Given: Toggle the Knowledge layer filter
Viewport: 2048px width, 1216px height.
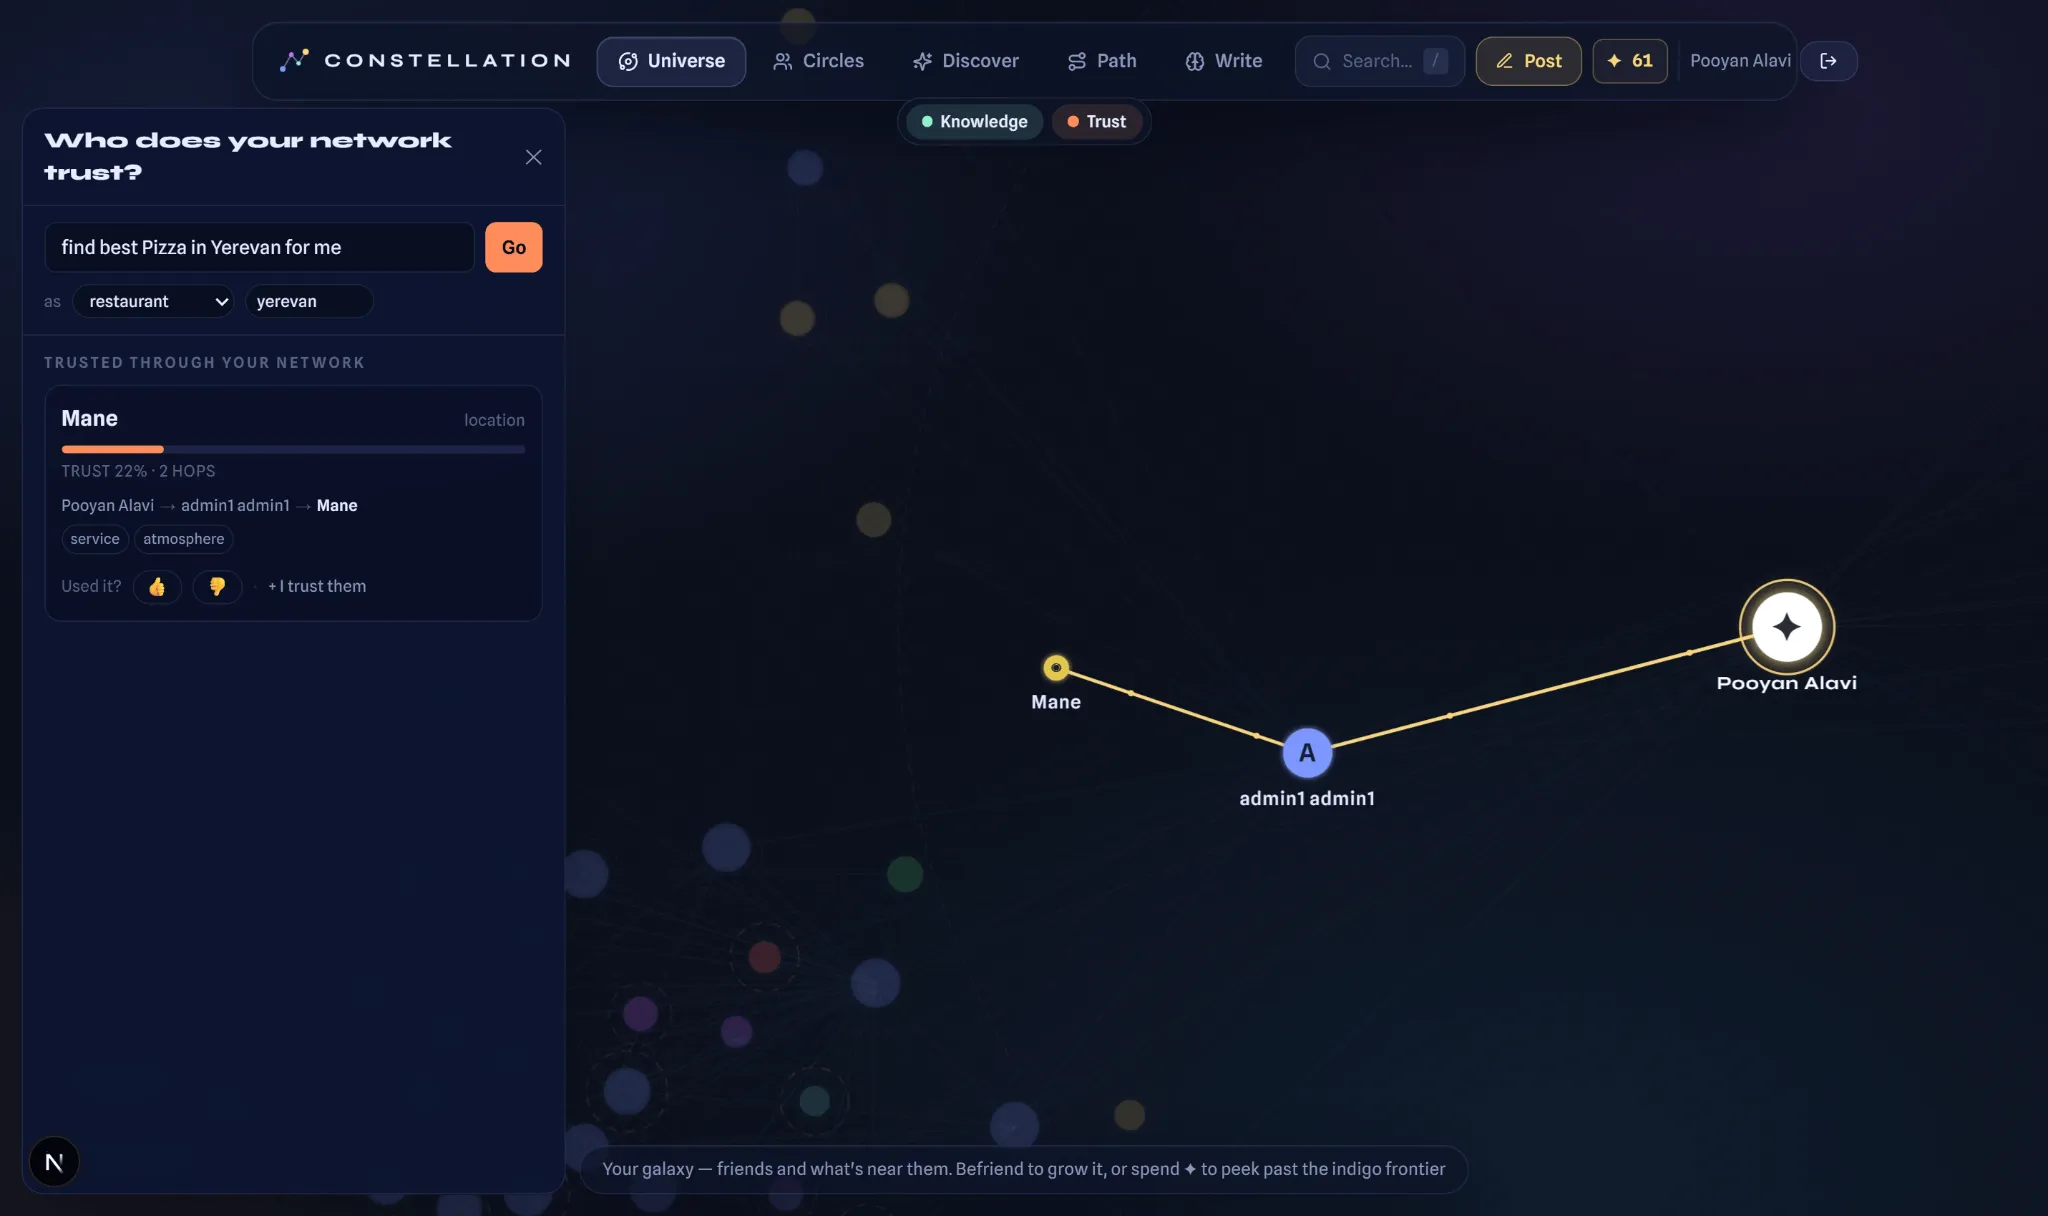Looking at the screenshot, I should pyautogui.click(x=974, y=122).
